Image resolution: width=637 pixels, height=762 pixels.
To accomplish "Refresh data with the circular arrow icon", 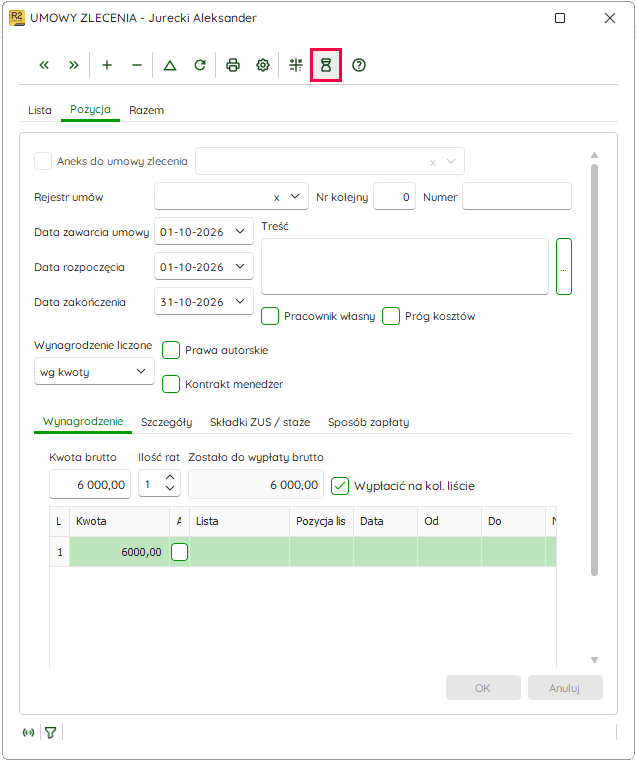I will pyautogui.click(x=200, y=65).
